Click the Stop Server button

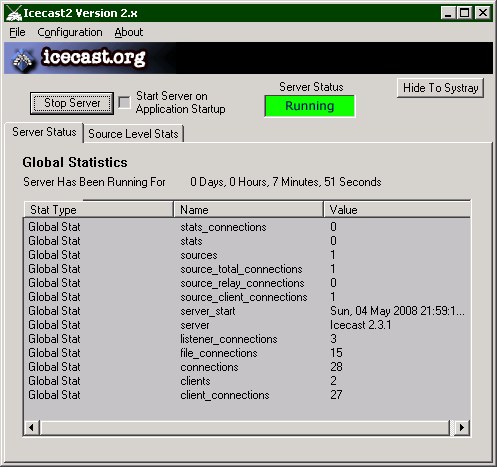72,103
